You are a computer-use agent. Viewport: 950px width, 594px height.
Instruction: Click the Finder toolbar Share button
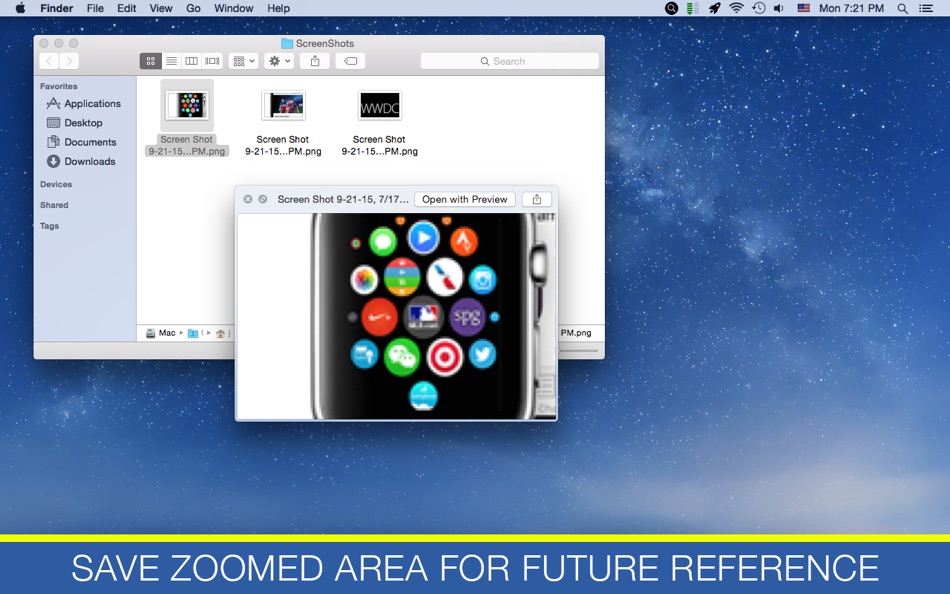[x=315, y=61]
